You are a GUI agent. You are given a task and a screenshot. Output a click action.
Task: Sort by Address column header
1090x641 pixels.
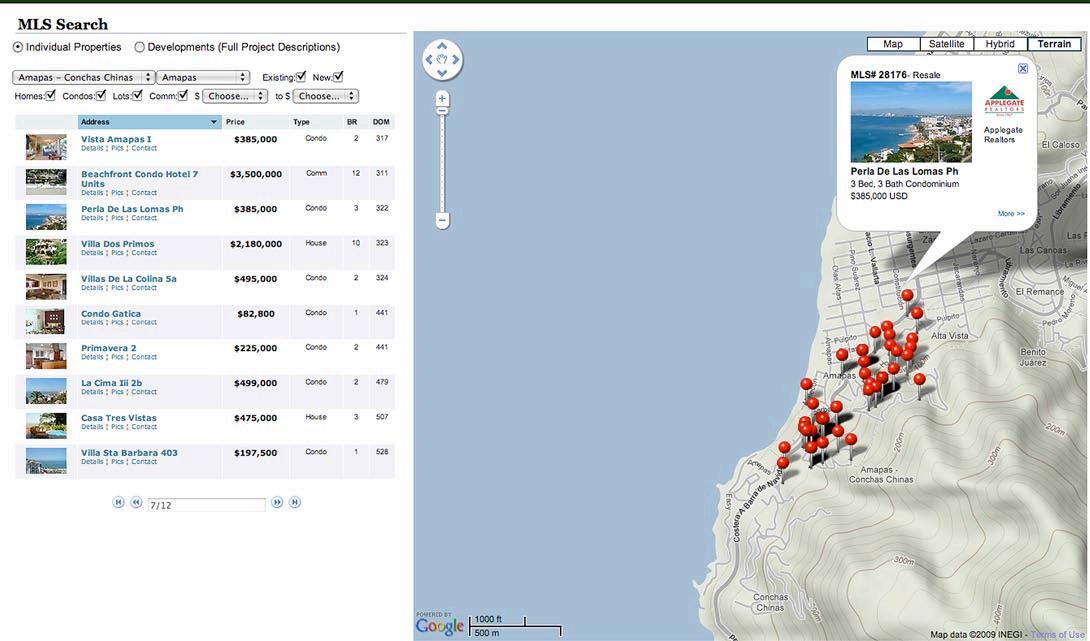tap(149, 122)
